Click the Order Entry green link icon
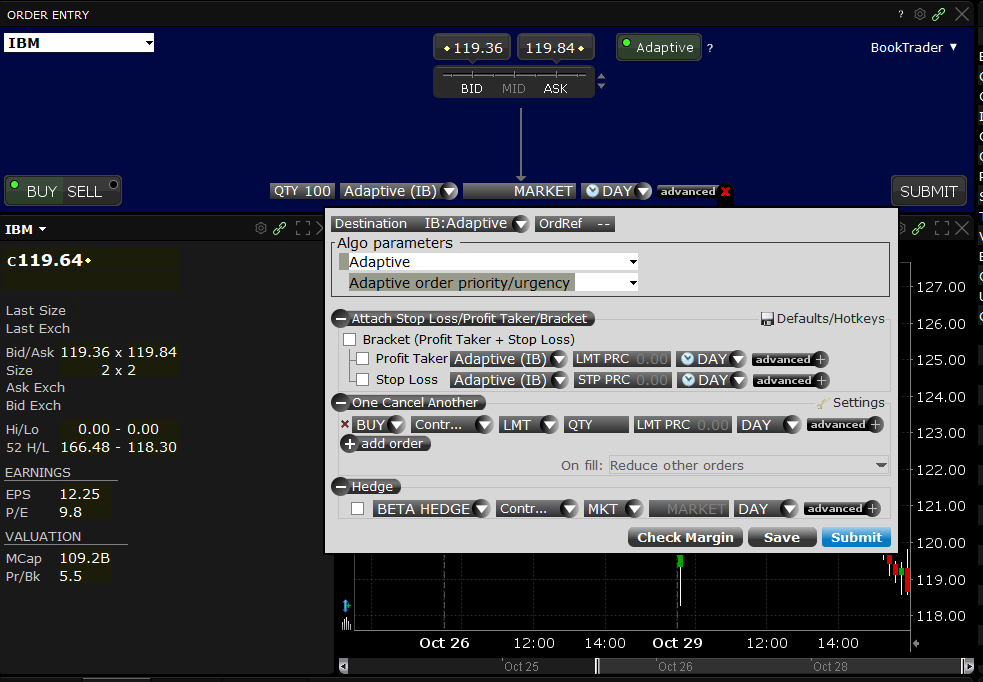Screen dimensions: 983x682 (x=938, y=14)
